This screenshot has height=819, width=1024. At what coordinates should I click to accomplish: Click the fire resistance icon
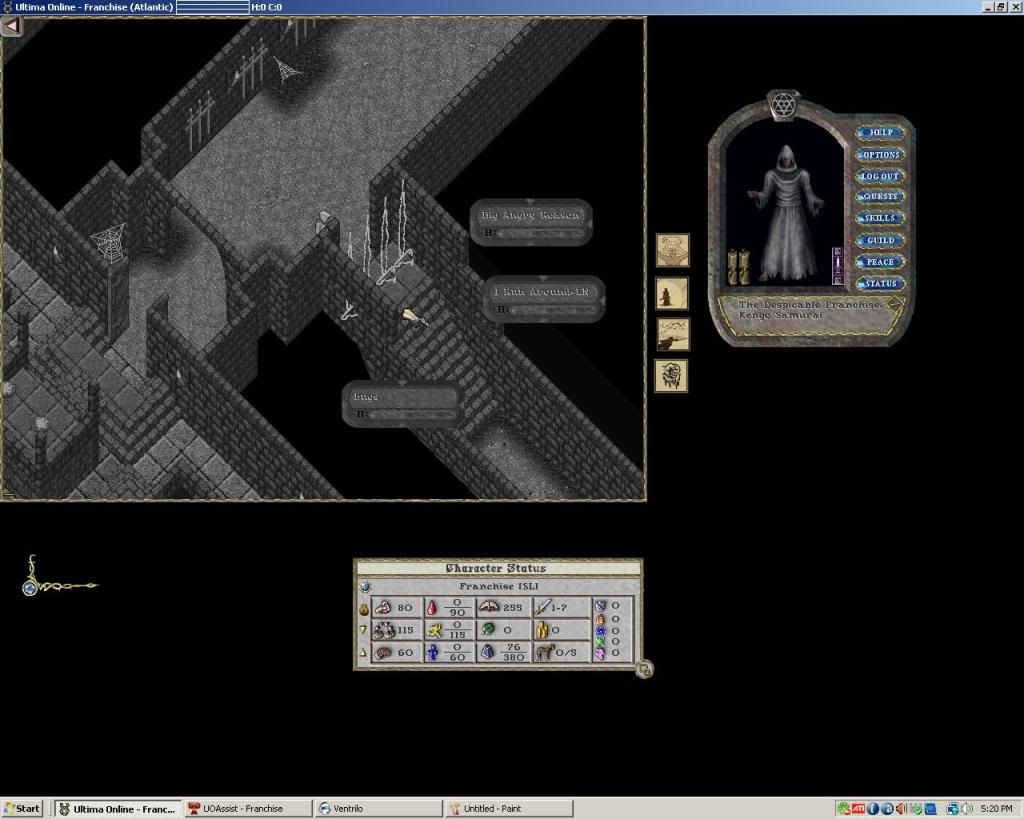(x=600, y=618)
